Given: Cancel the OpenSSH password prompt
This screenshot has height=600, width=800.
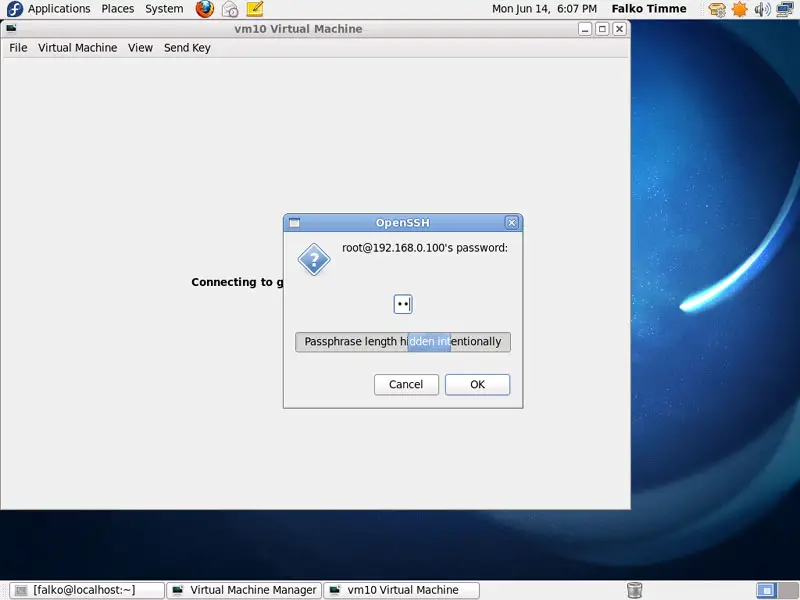Looking at the screenshot, I should [406, 384].
